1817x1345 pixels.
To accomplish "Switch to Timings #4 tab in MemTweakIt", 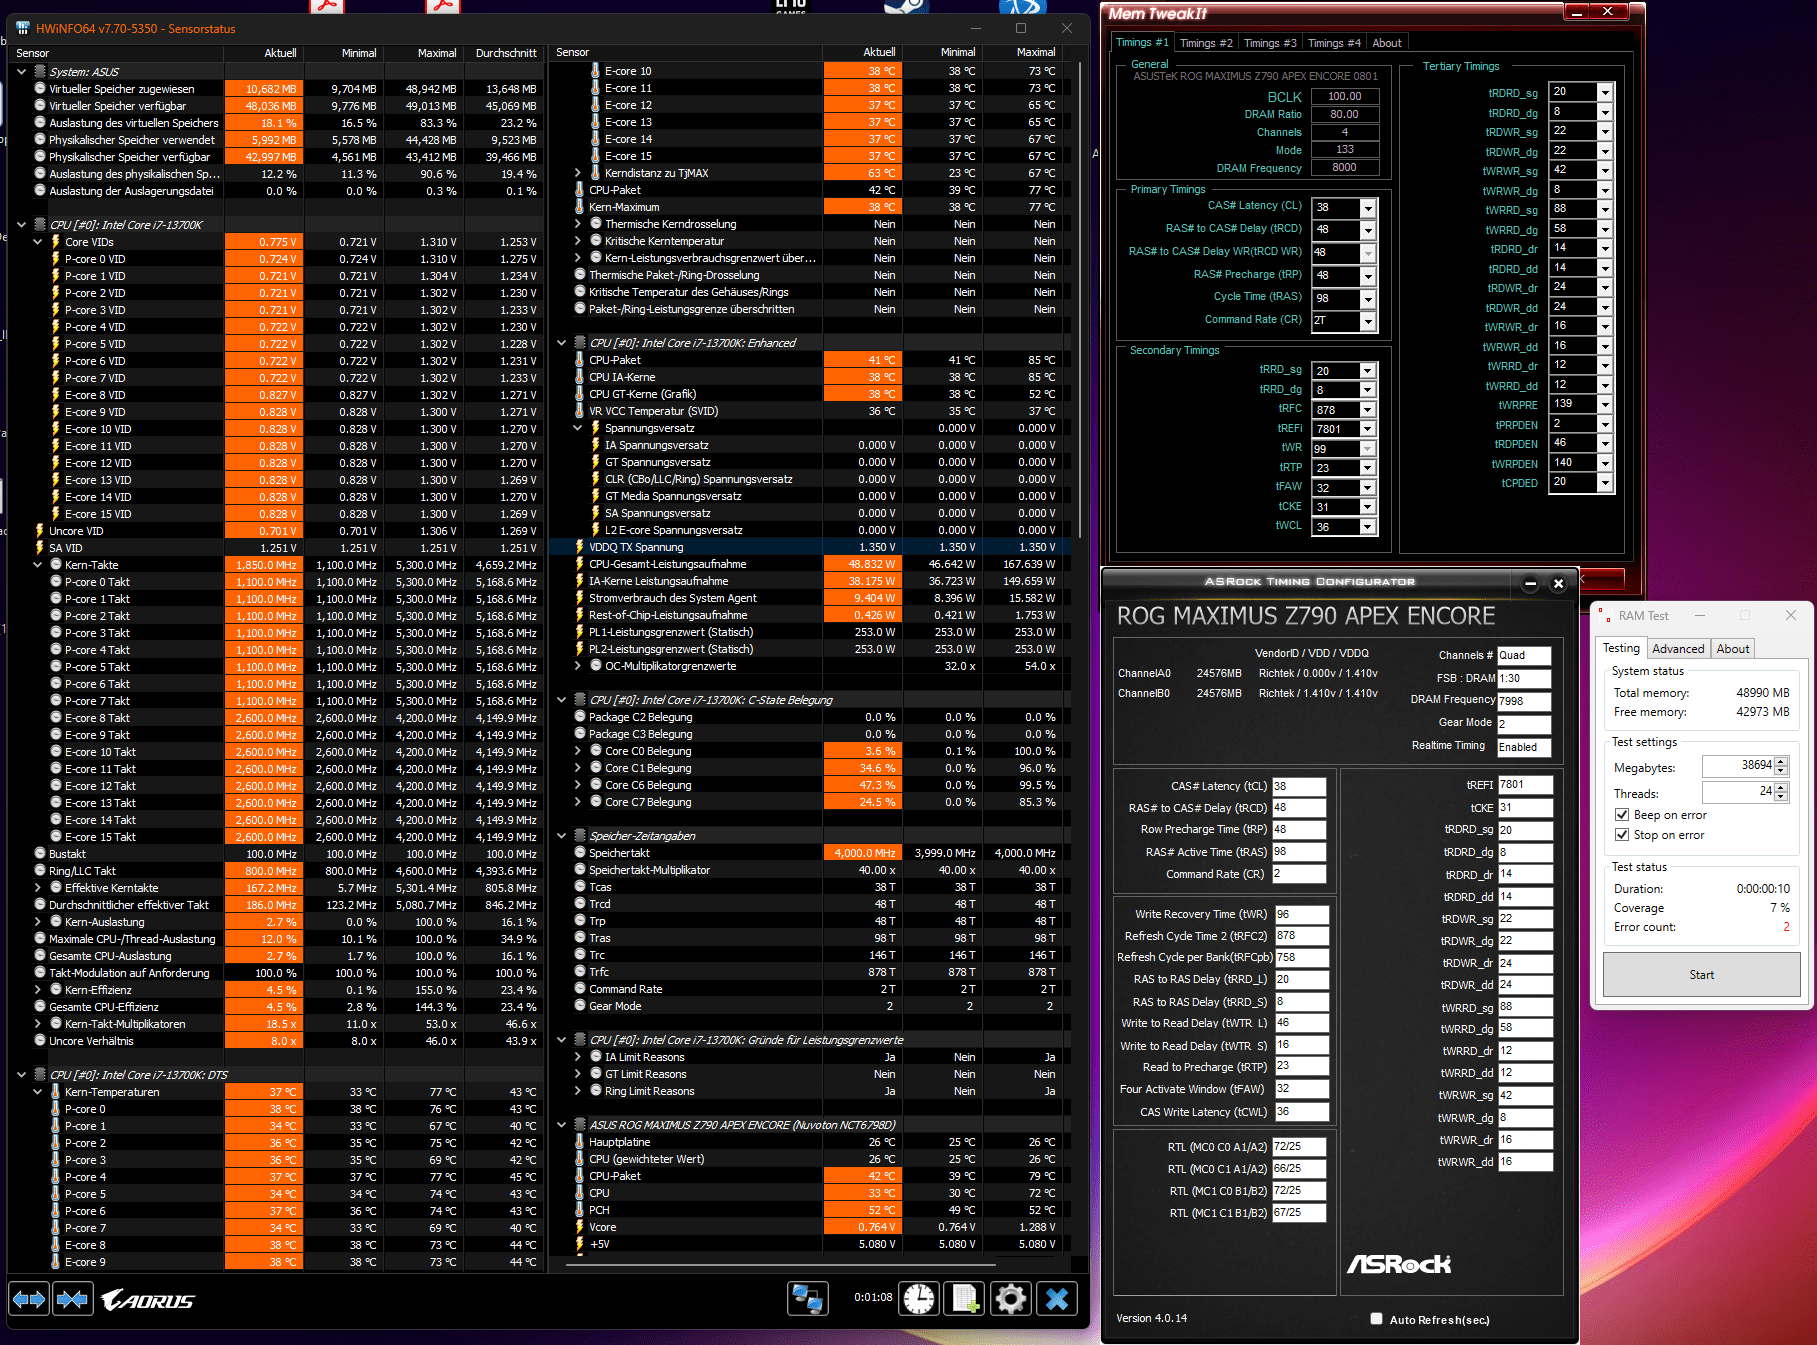I will tap(1334, 43).
